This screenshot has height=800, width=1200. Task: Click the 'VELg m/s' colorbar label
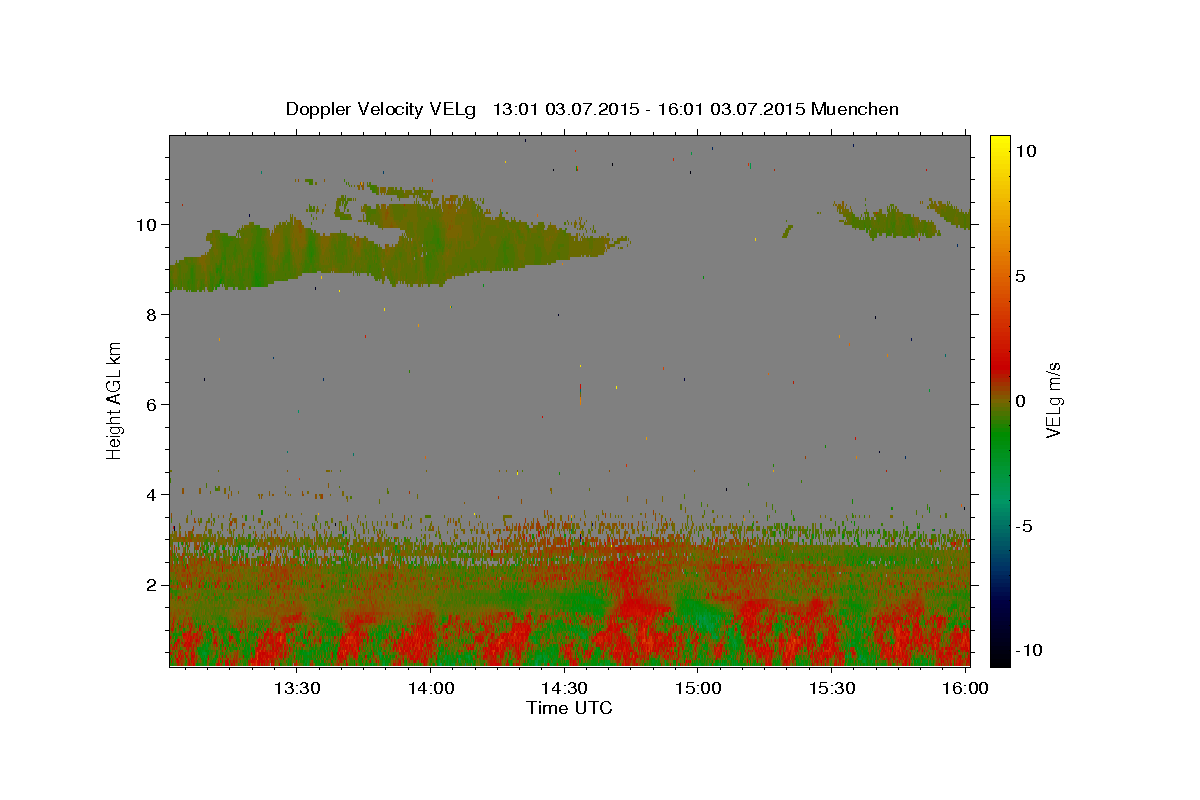coord(1052,401)
